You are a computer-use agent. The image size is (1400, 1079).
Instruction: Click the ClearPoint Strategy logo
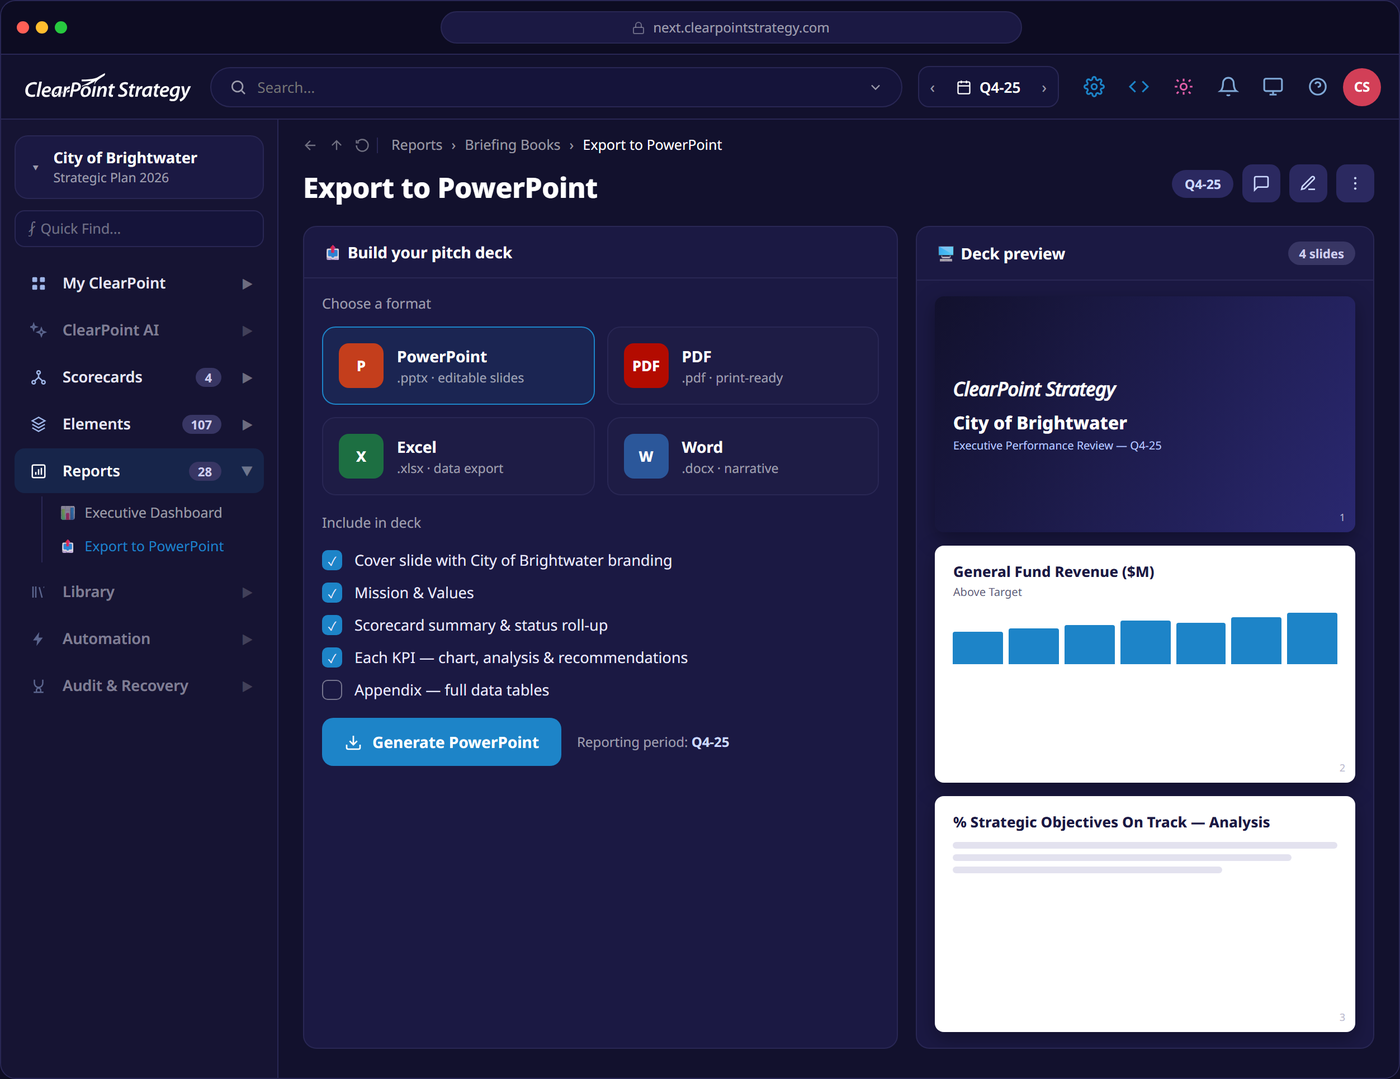(107, 88)
